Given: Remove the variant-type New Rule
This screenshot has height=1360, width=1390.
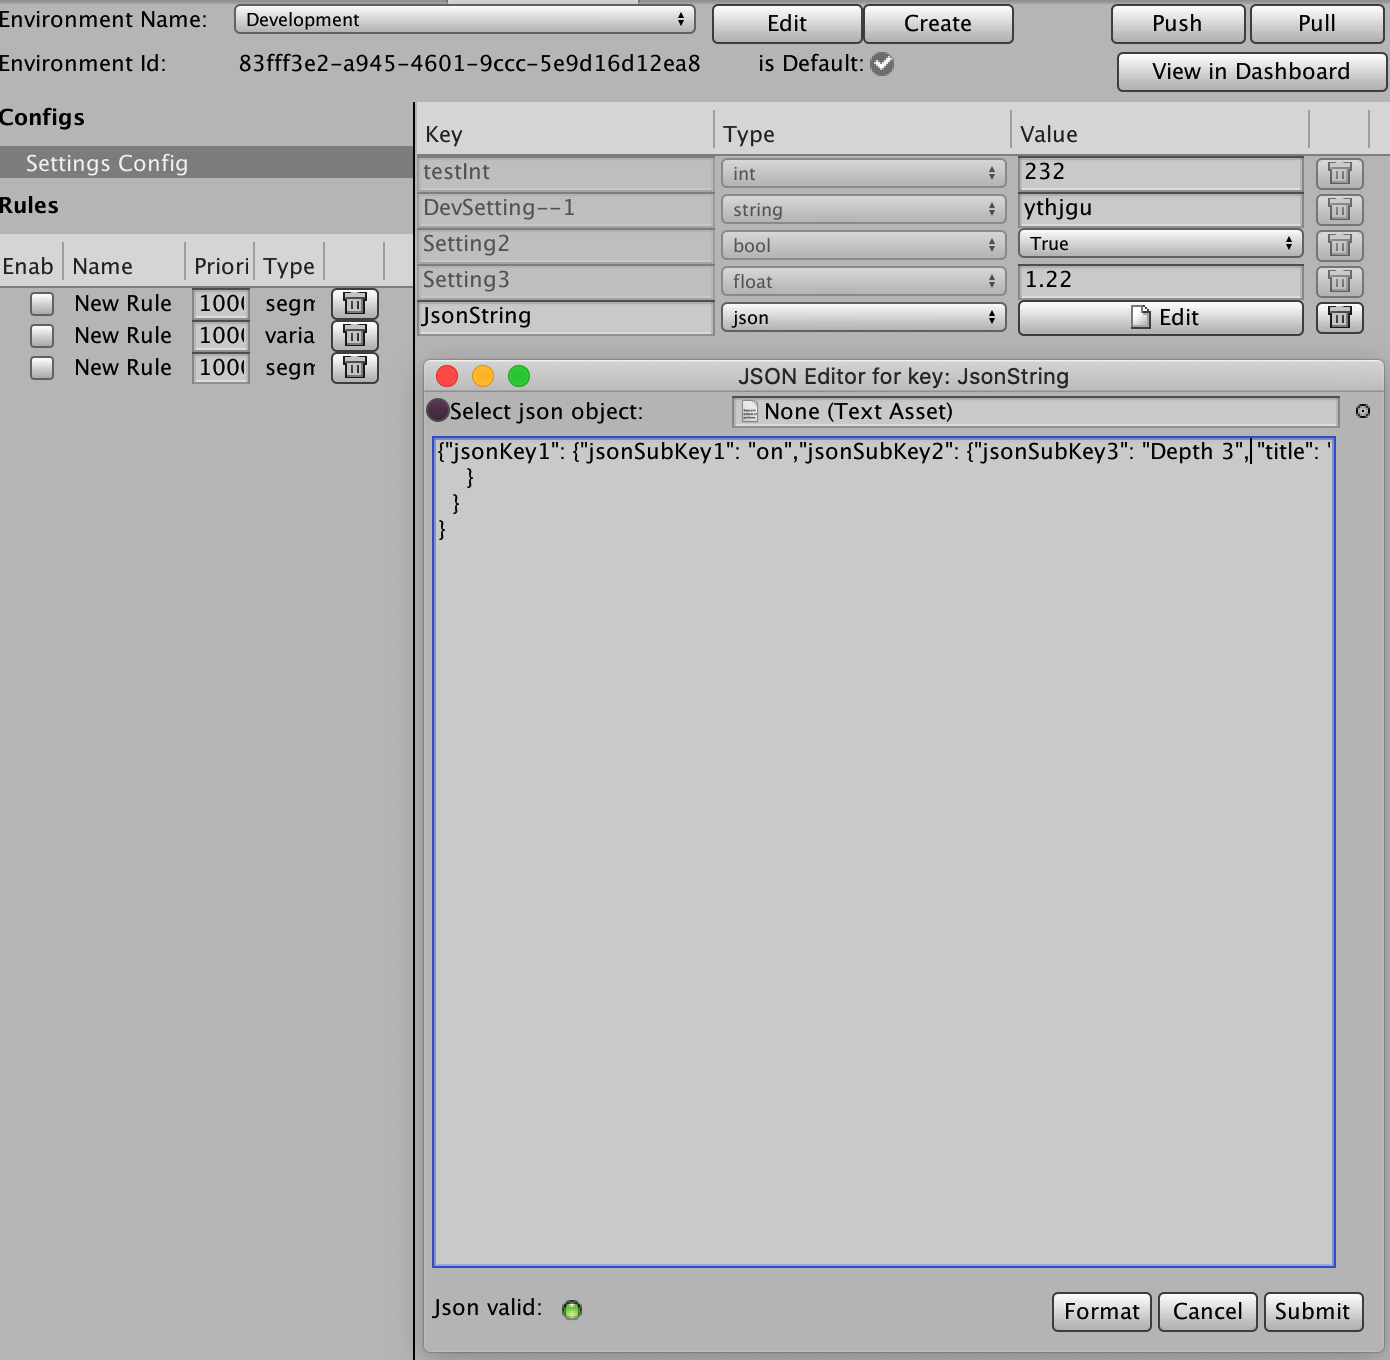Looking at the screenshot, I should [354, 335].
